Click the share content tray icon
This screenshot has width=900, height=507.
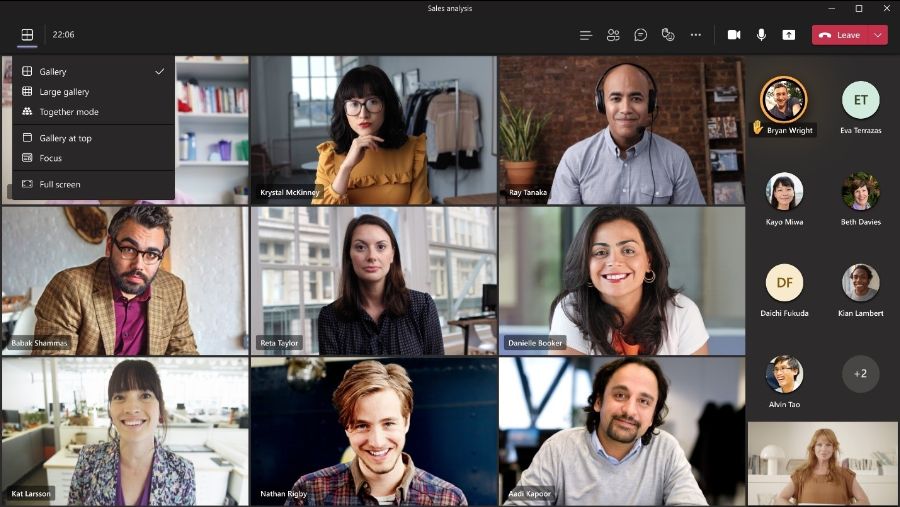click(x=789, y=35)
